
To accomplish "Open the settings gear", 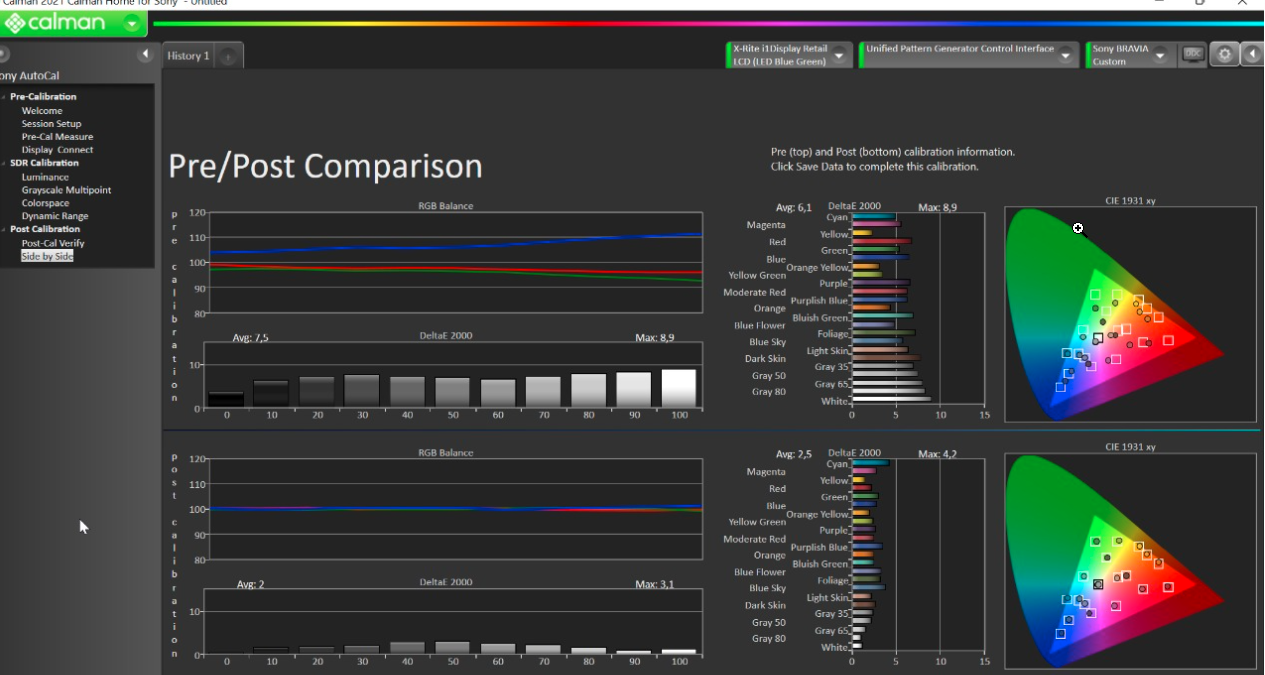I will click(1225, 55).
